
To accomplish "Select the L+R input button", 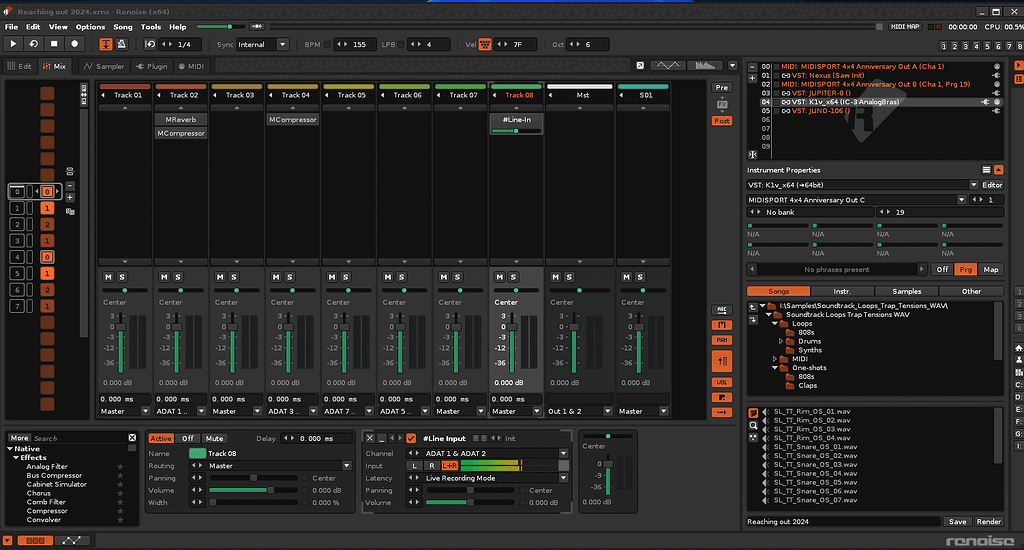I will pos(449,466).
